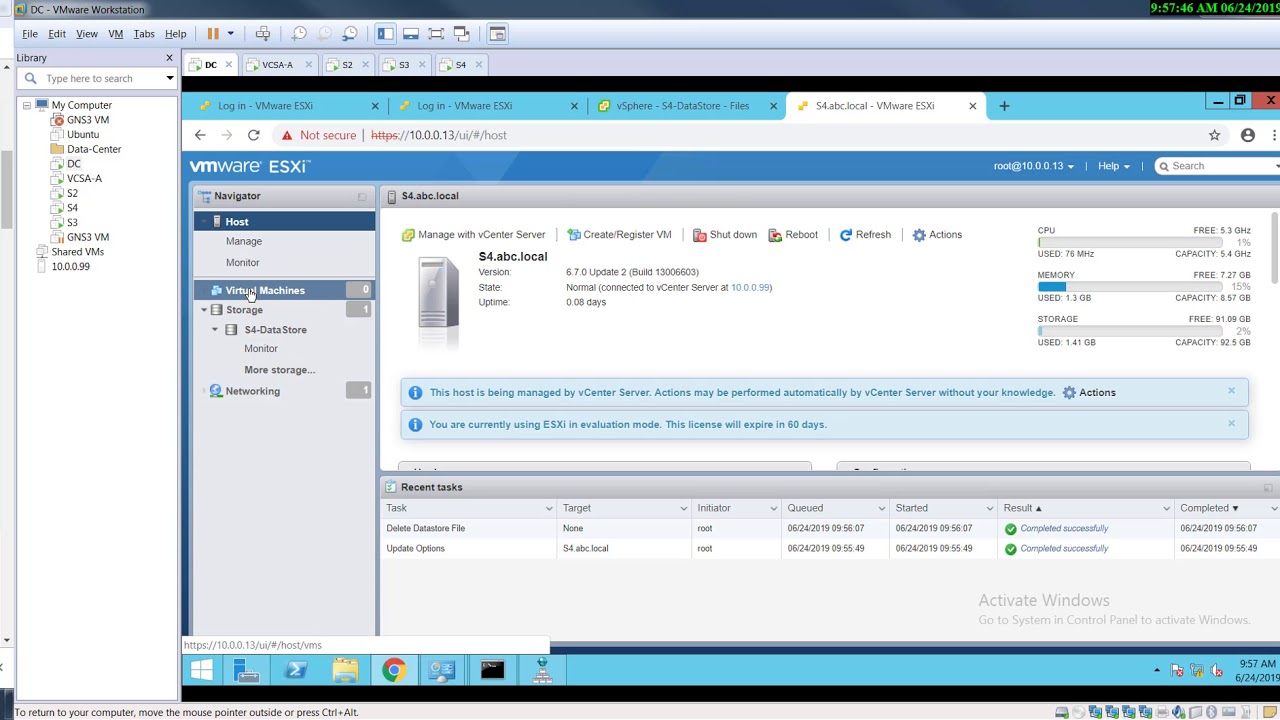Open Networking in the Navigator
The image size is (1280, 720).
click(252, 391)
